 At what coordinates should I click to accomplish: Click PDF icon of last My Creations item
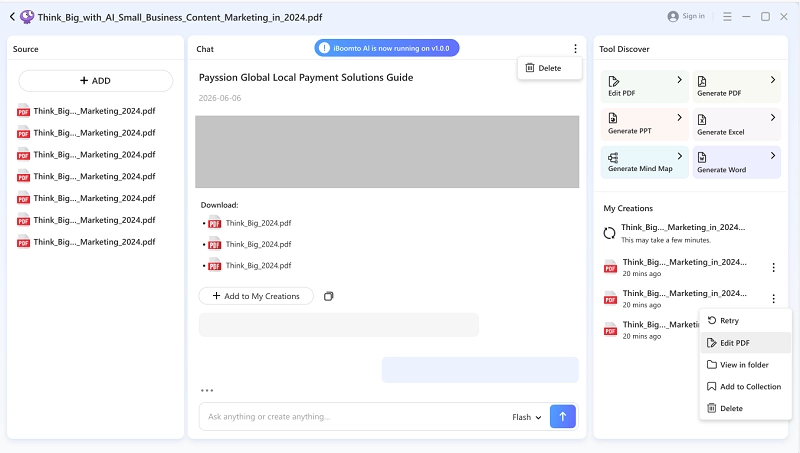[x=610, y=330]
